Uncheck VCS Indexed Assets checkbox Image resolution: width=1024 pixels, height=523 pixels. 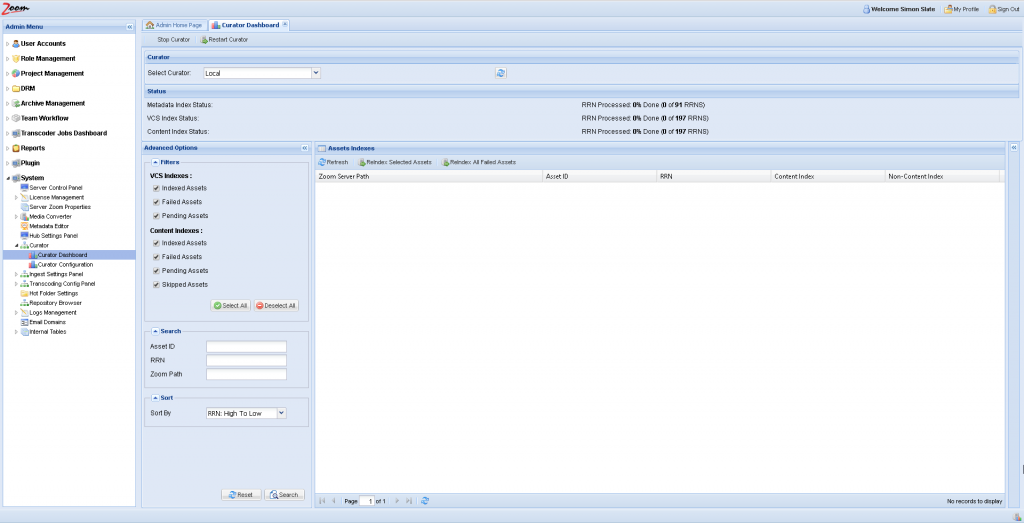pos(156,188)
